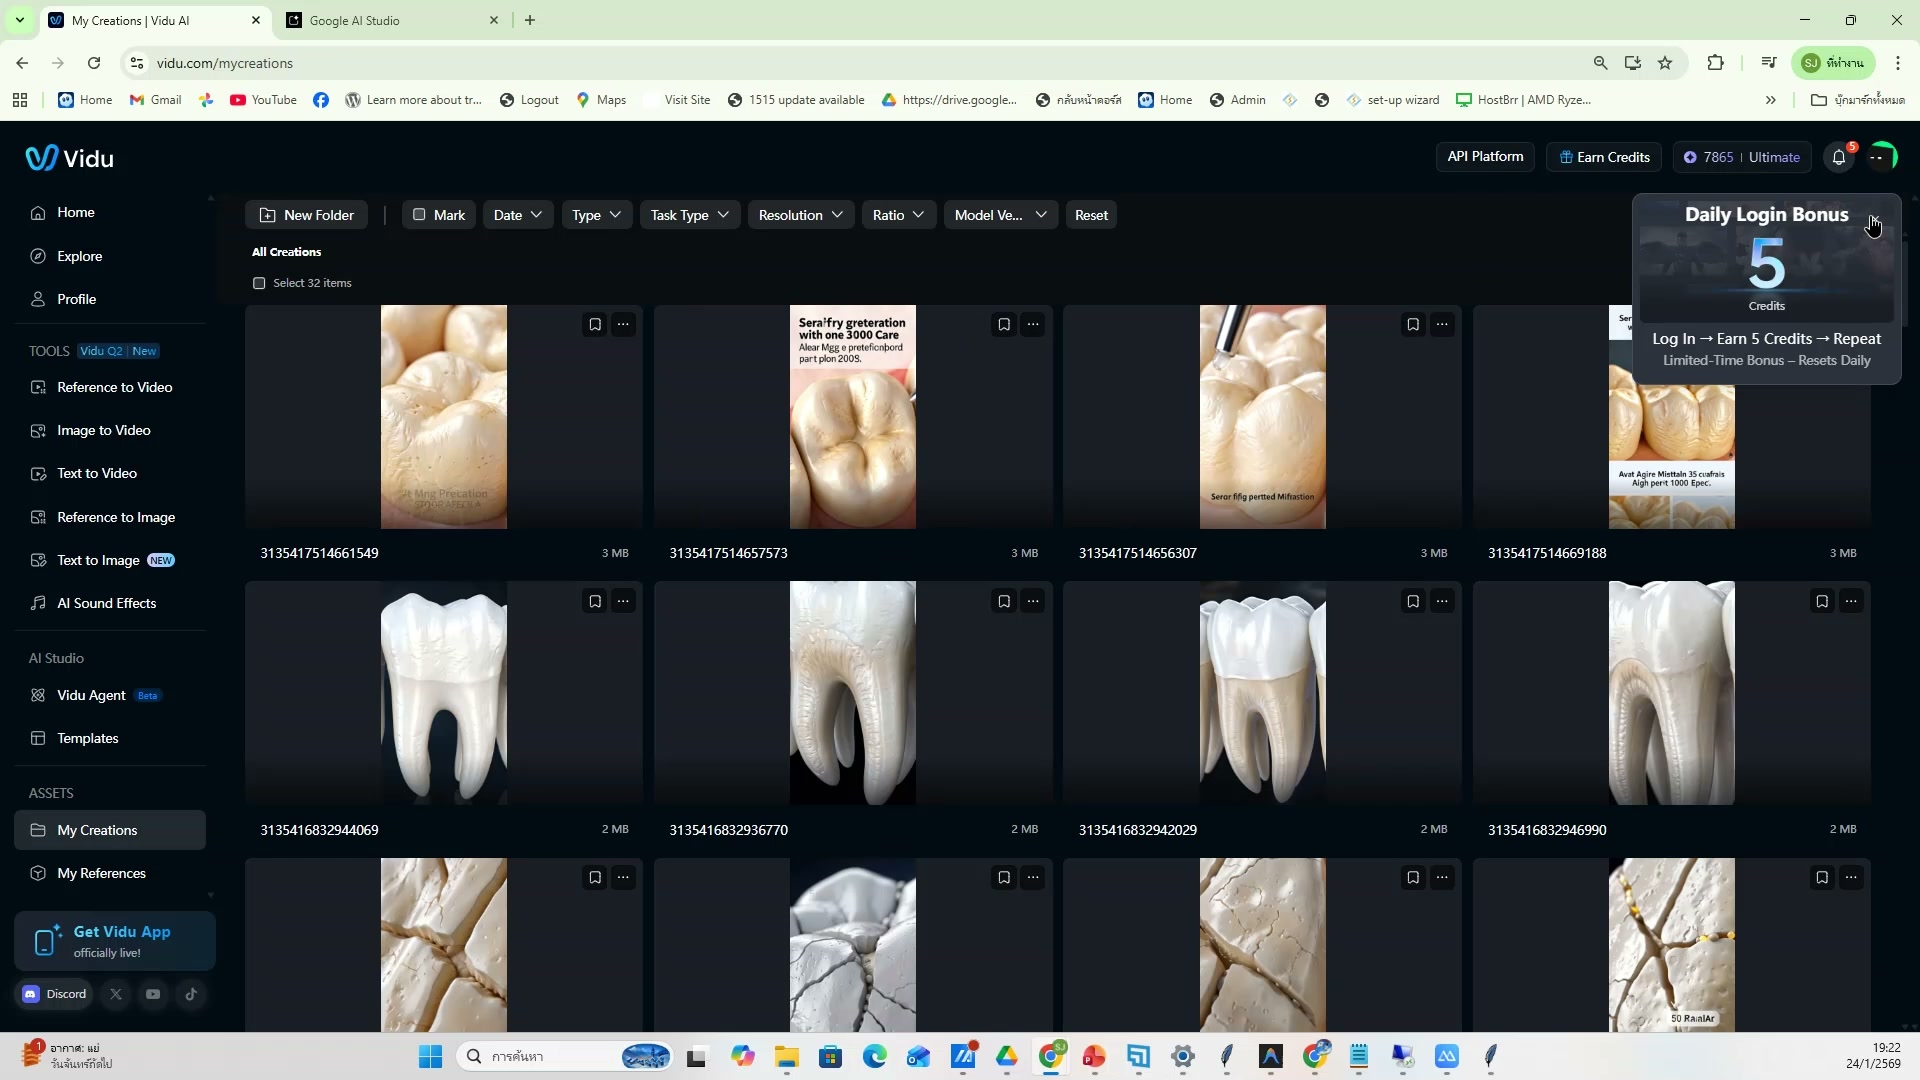Image resolution: width=1920 pixels, height=1080 pixels.
Task: Open the My References sidebar section
Action: point(101,873)
